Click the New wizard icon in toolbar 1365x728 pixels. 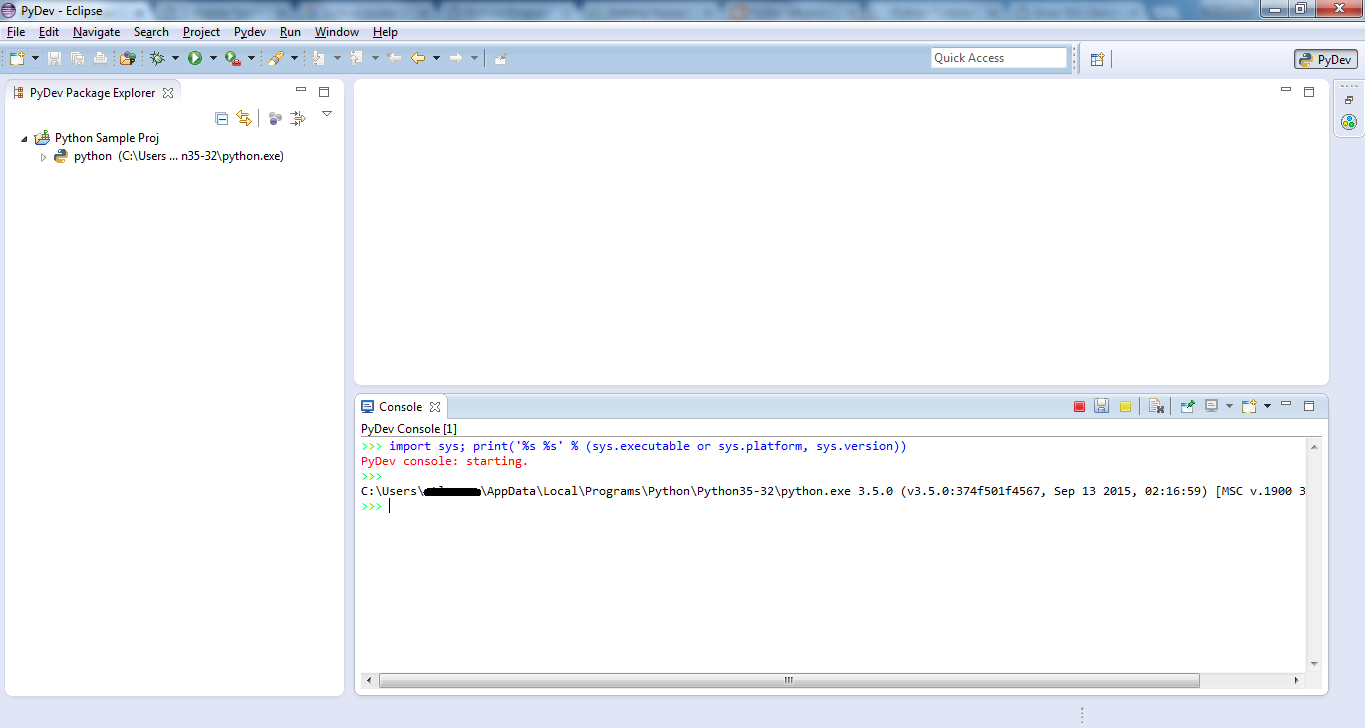pos(18,58)
